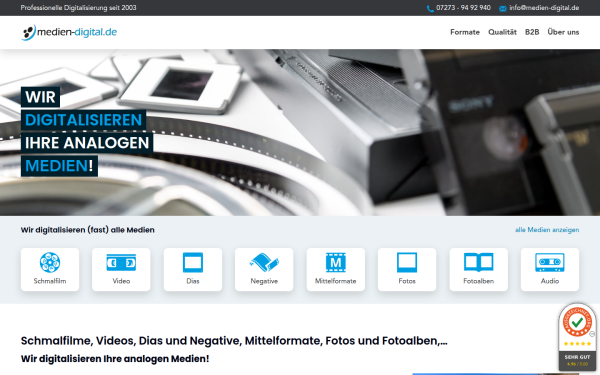Click the phone icon in top bar
Image resolution: width=600 pixels, height=375 pixels.
tap(430, 8)
